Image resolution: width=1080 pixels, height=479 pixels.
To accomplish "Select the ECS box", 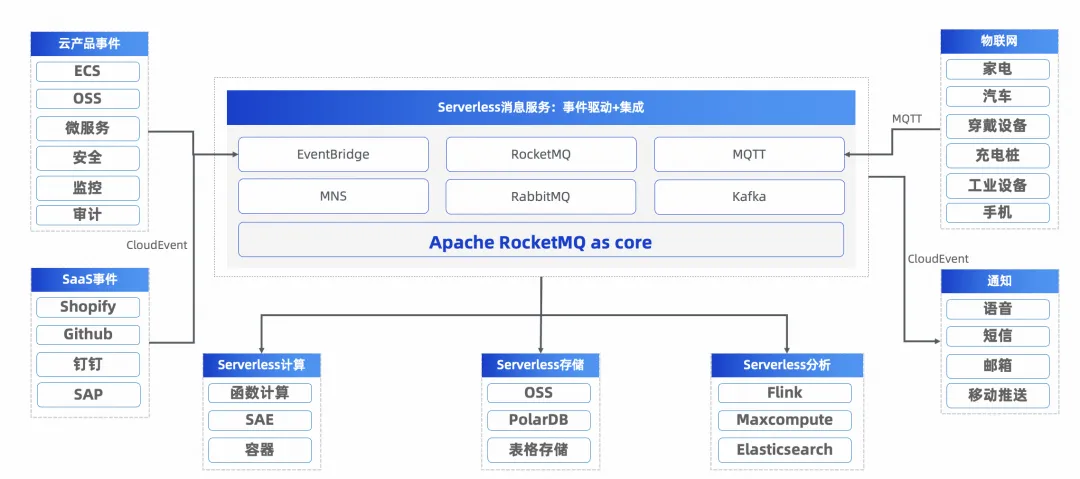I will 87,72.
